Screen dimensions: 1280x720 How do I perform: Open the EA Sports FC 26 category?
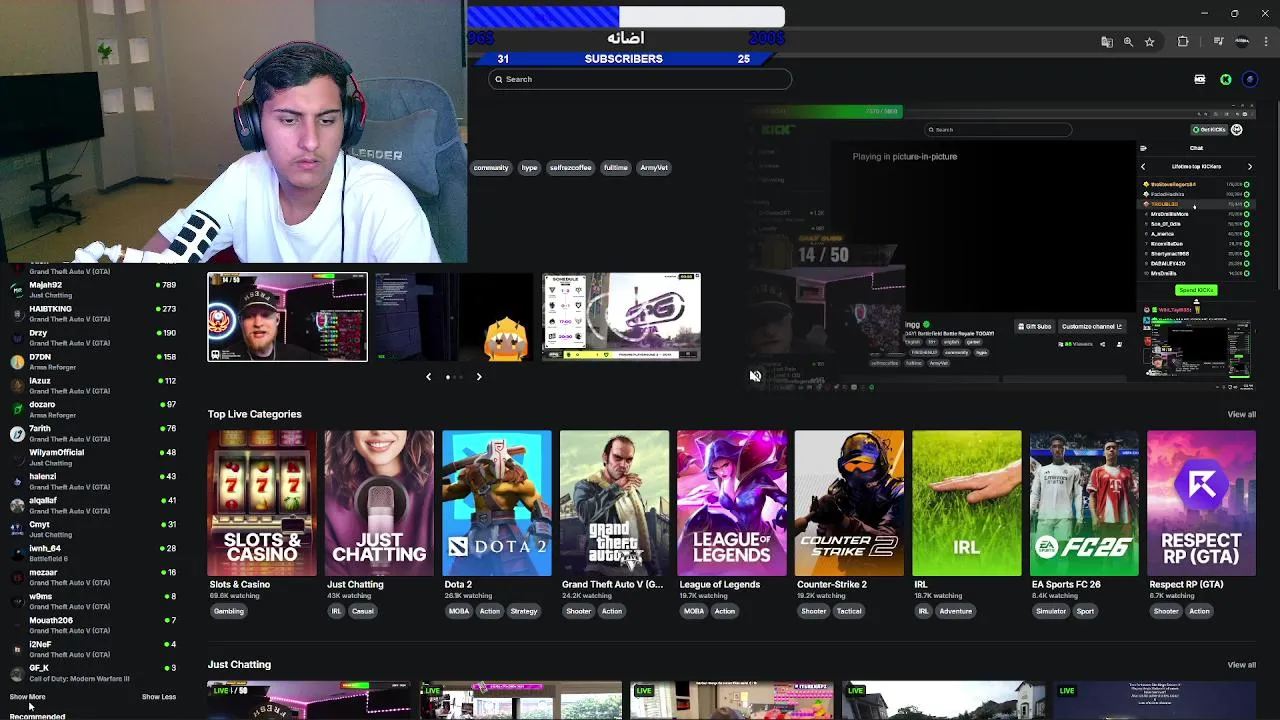coord(1084,503)
